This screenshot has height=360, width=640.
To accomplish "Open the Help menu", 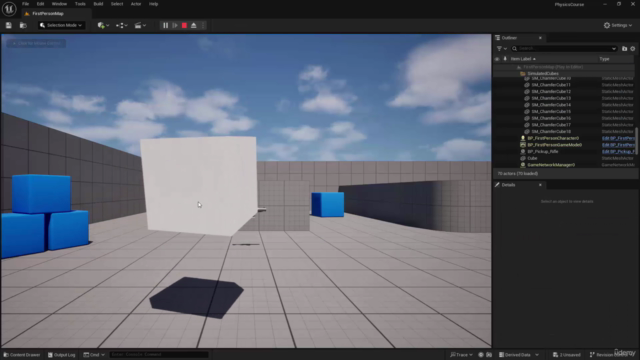I will pos(153,4).
